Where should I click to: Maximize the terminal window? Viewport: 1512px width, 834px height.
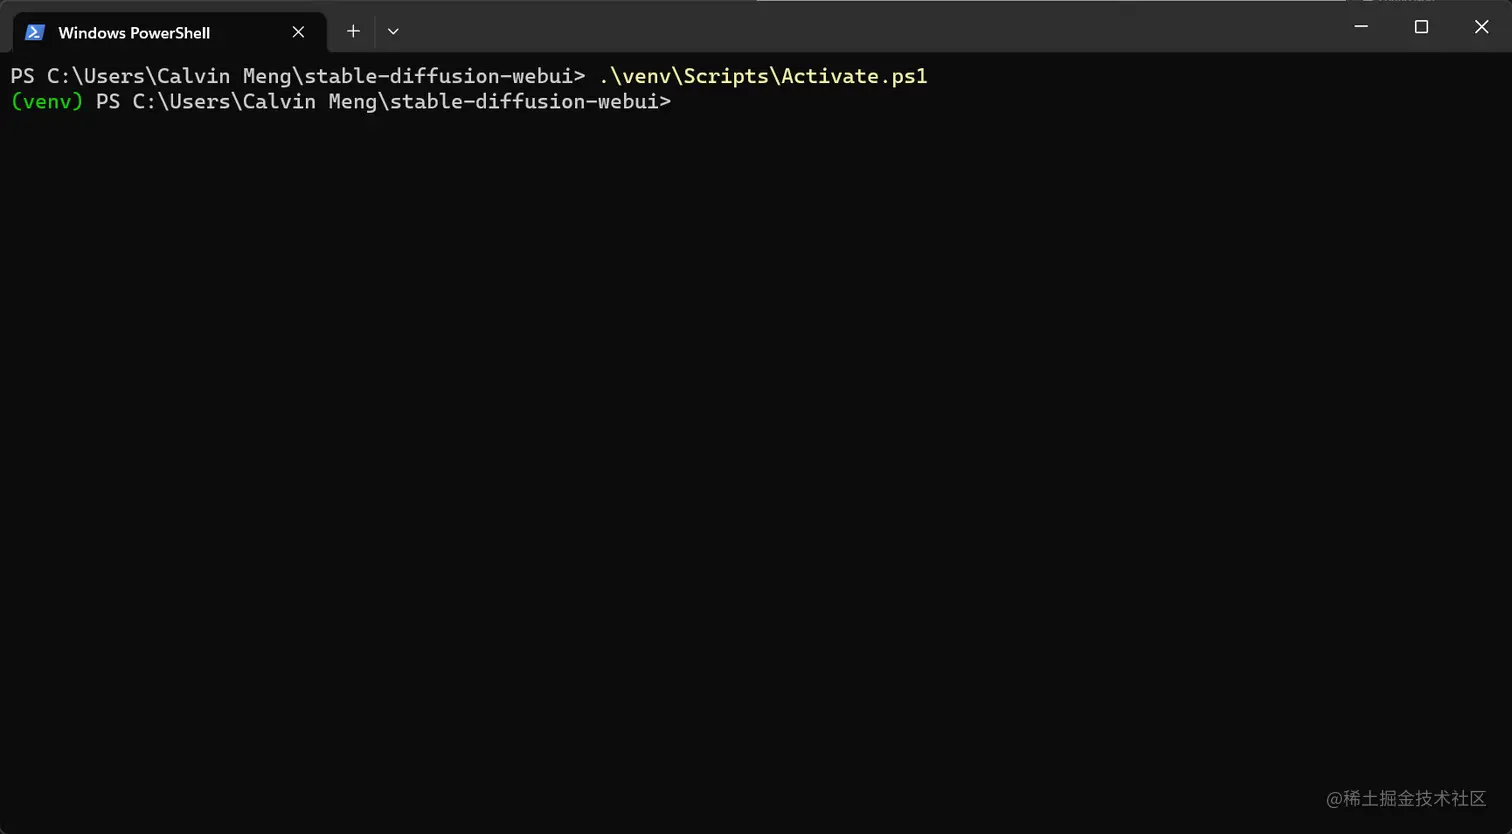(x=1421, y=27)
